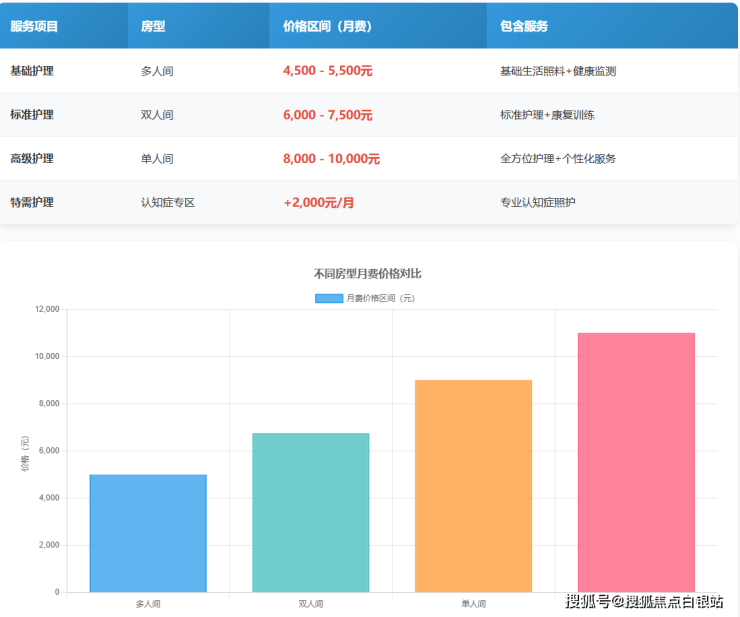Select the pink rightmost bar in chart
This screenshot has width=740, height=617.
[636, 462]
